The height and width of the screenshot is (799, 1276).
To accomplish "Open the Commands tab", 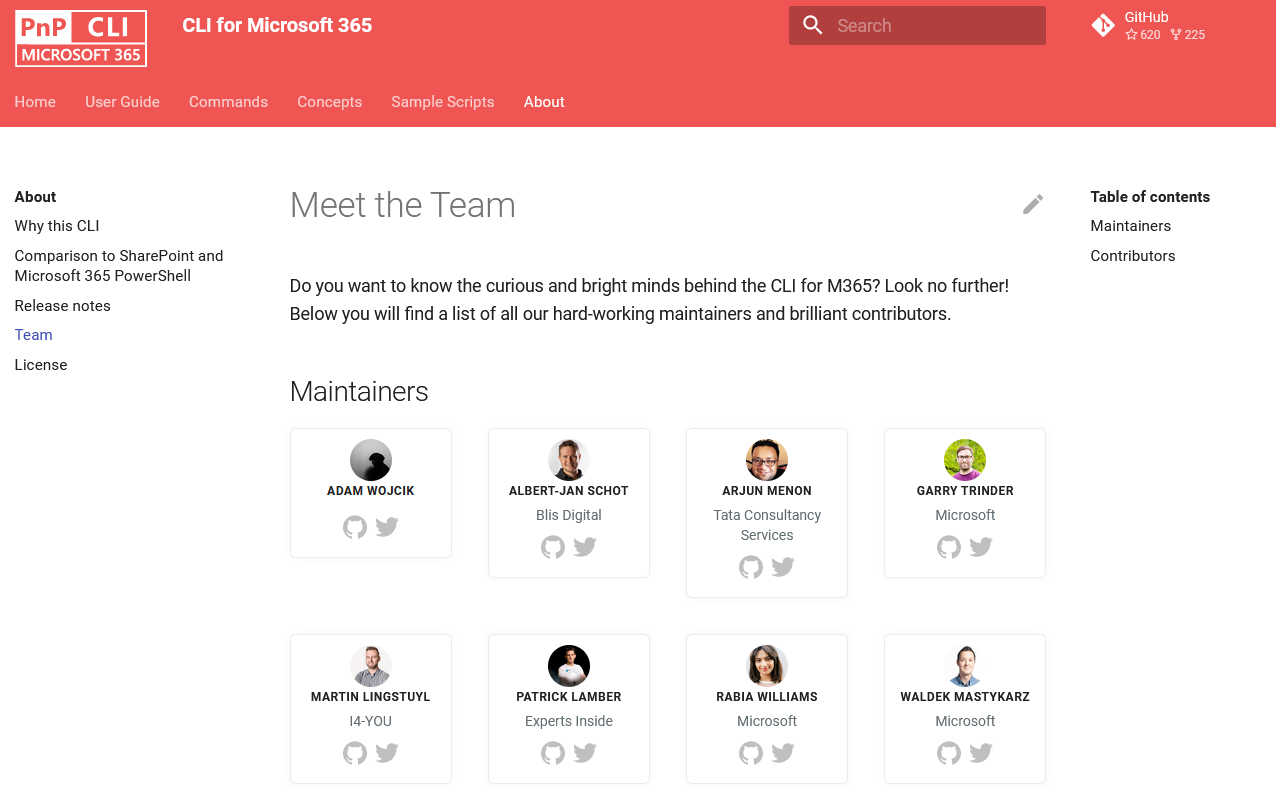I will point(228,102).
